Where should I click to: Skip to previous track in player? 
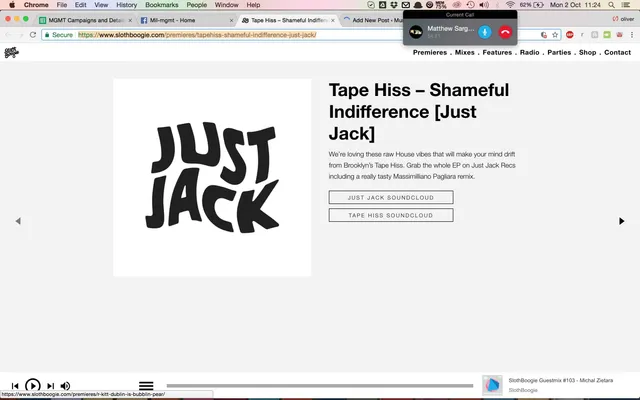click(x=15, y=386)
